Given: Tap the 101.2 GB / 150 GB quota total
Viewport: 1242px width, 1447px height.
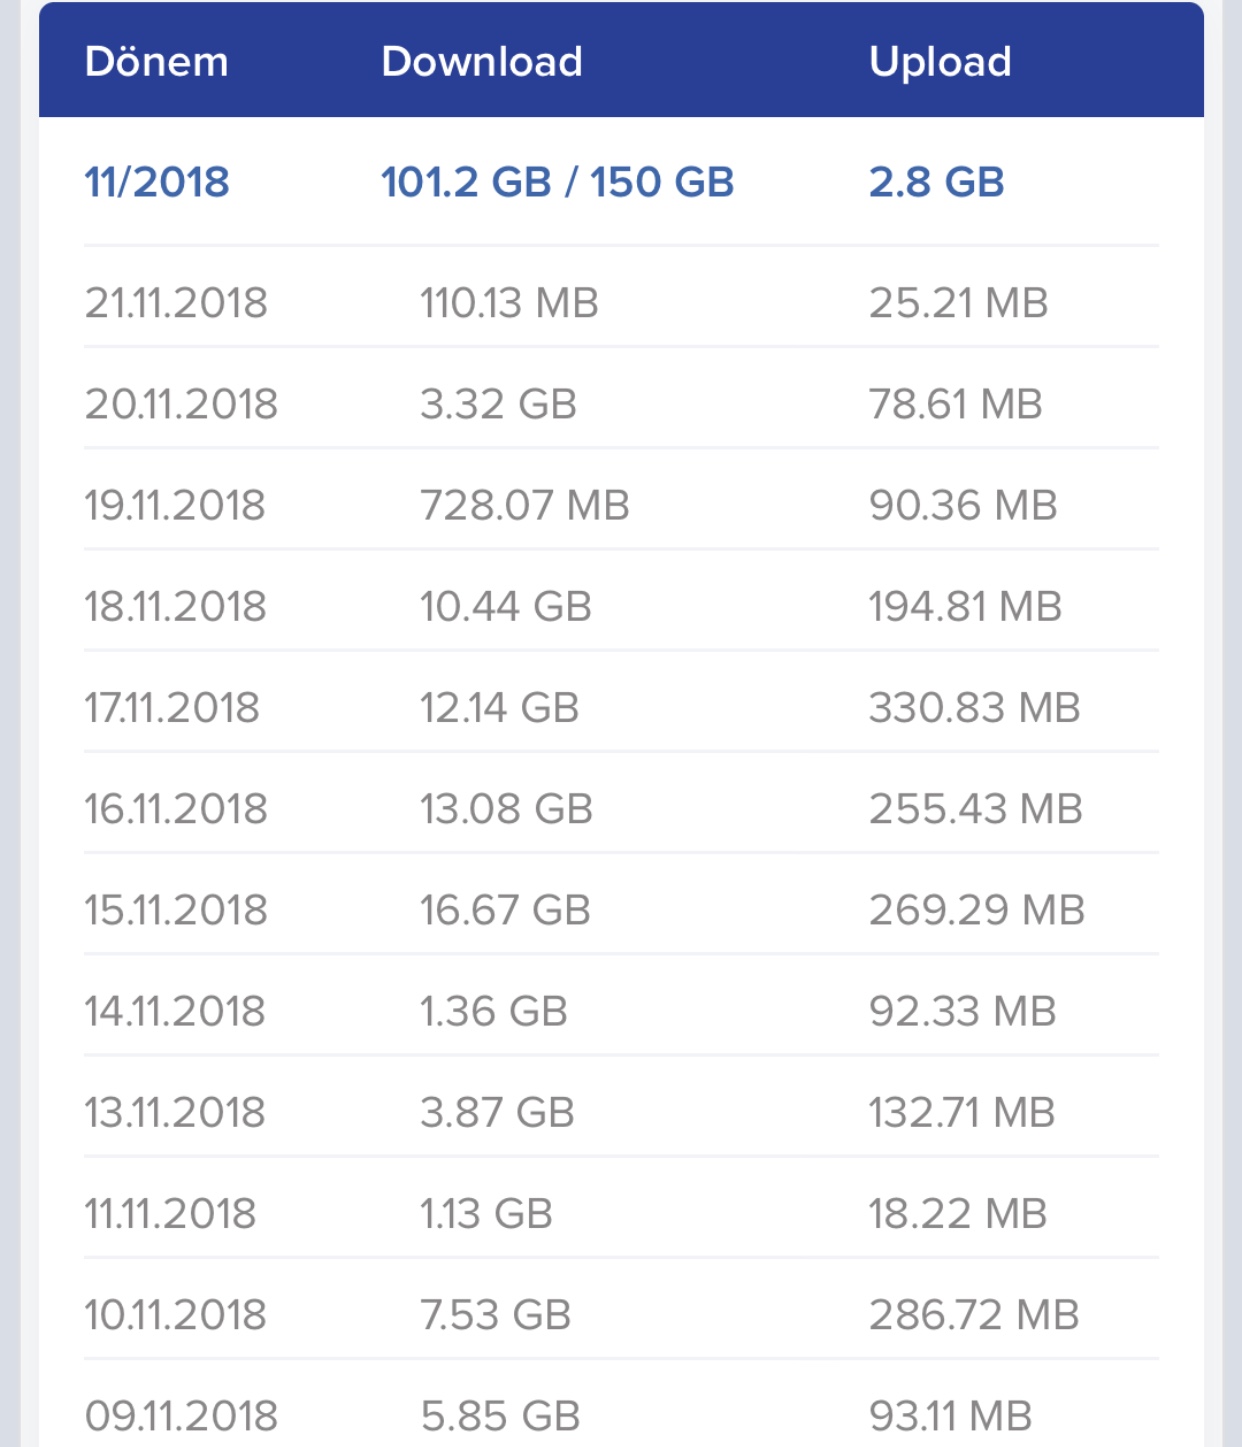Looking at the screenshot, I should pos(558,182).
